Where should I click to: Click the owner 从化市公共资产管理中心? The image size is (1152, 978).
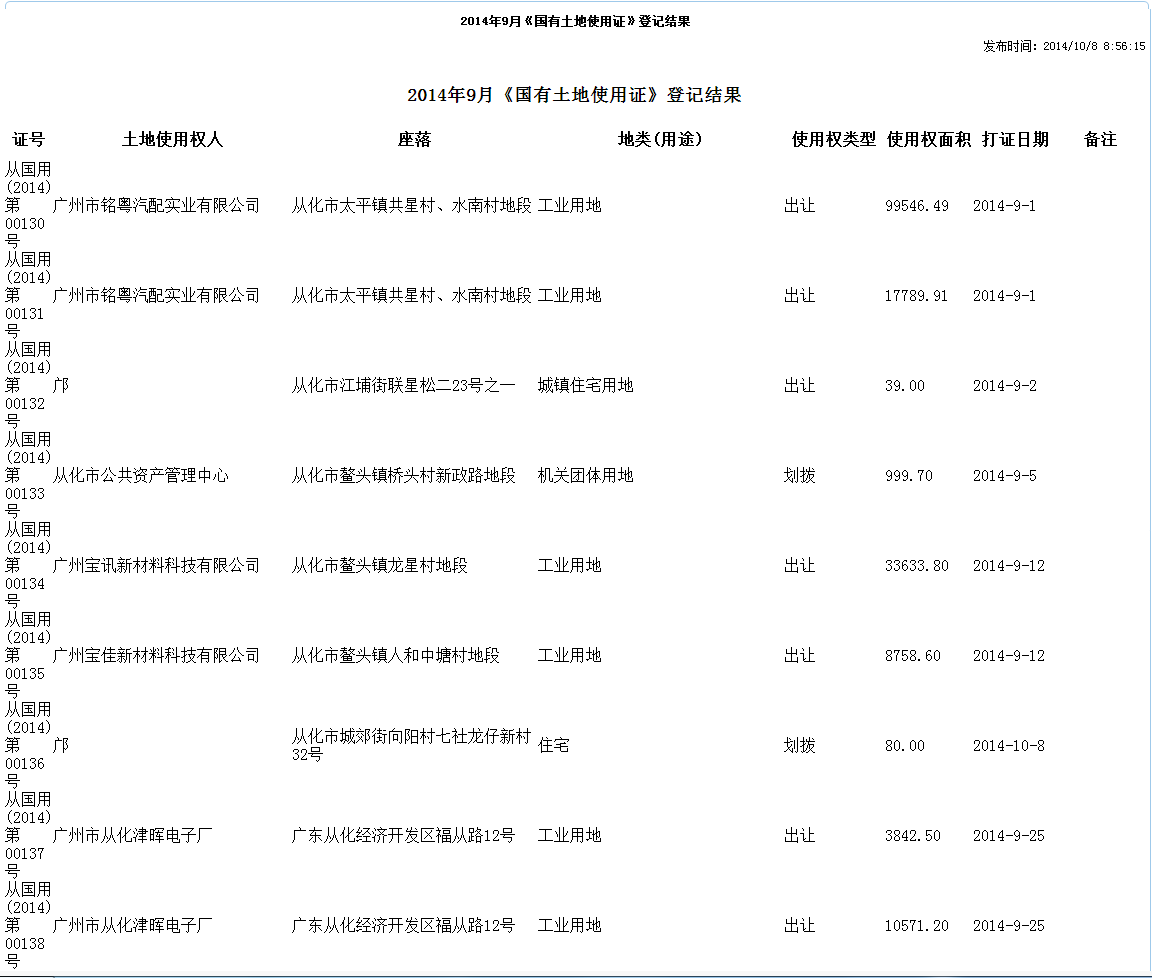click(x=140, y=476)
